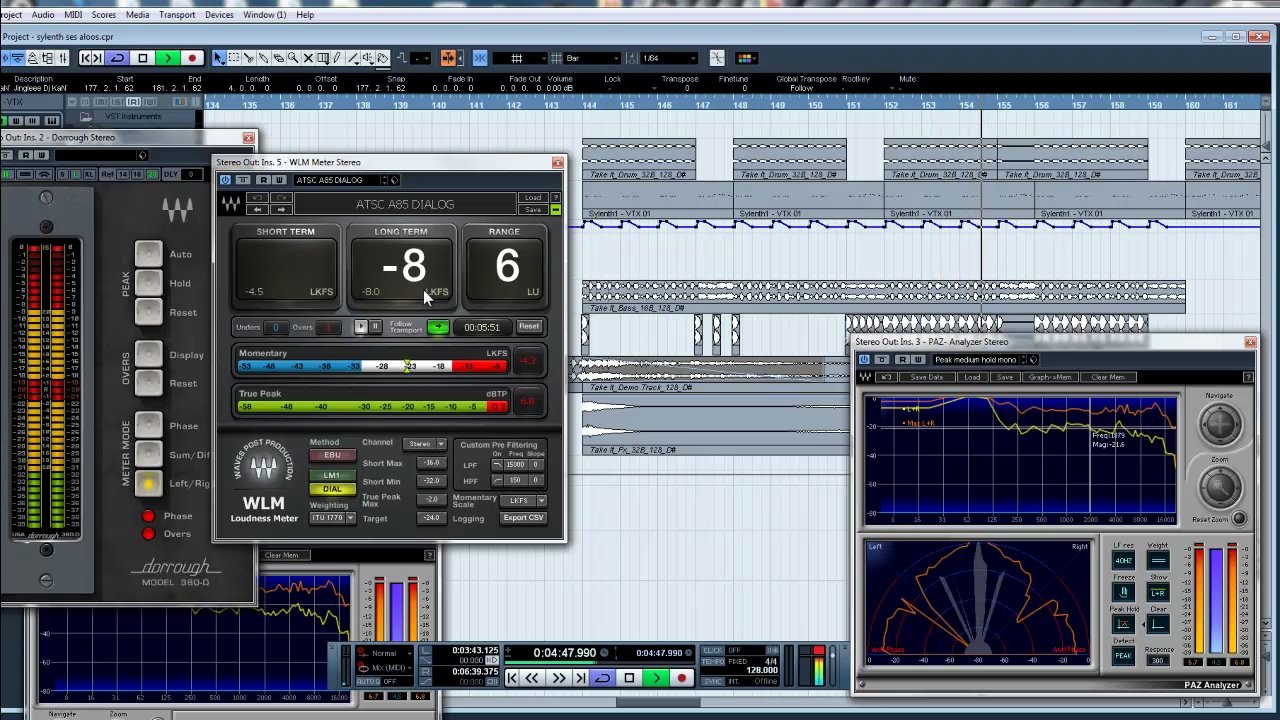Click Export CSV in WLM
The height and width of the screenshot is (720, 1280).
click(523, 518)
